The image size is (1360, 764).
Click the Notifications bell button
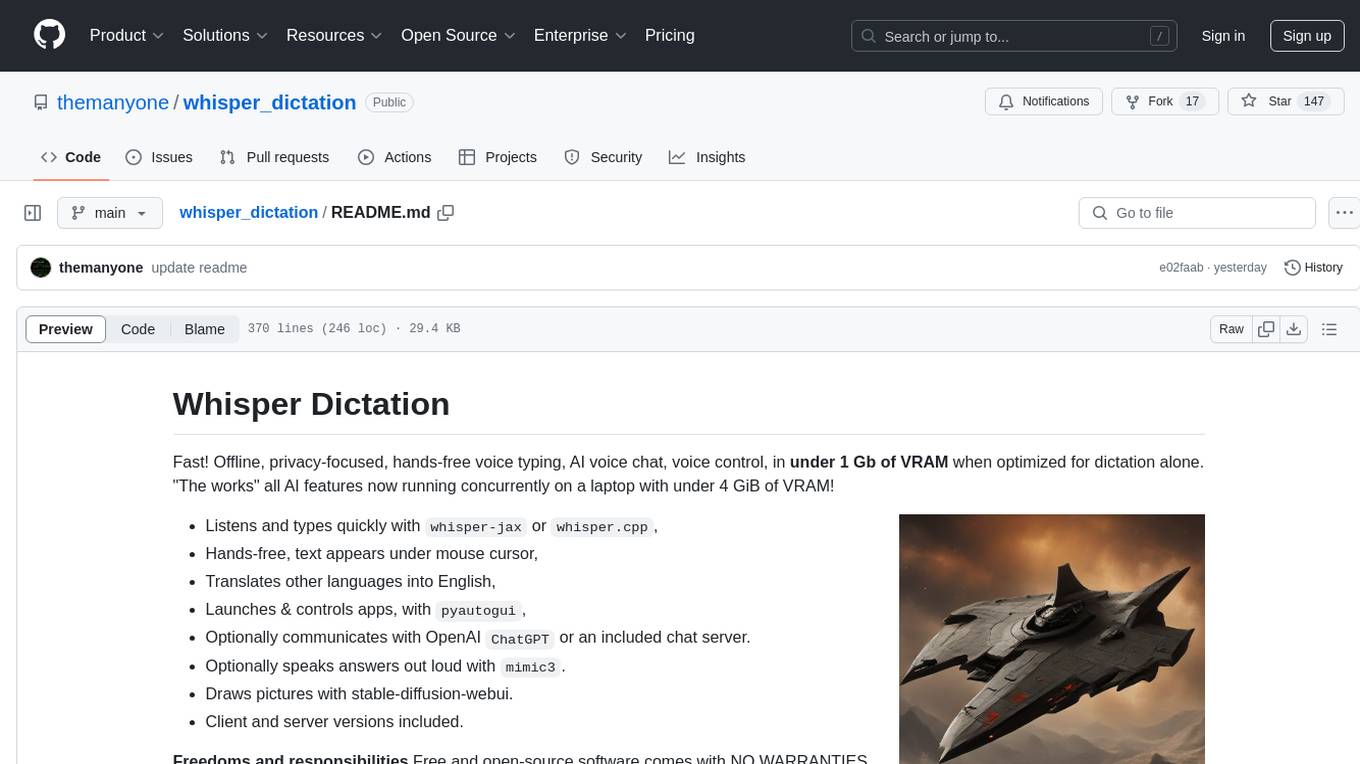click(1044, 102)
